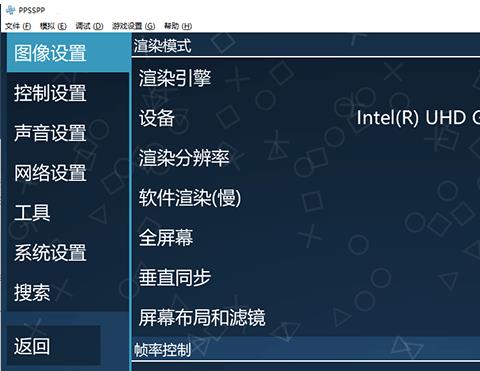Open the 帮助 (H) menu
The width and height of the screenshot is (480, 371).
(178, 26)
